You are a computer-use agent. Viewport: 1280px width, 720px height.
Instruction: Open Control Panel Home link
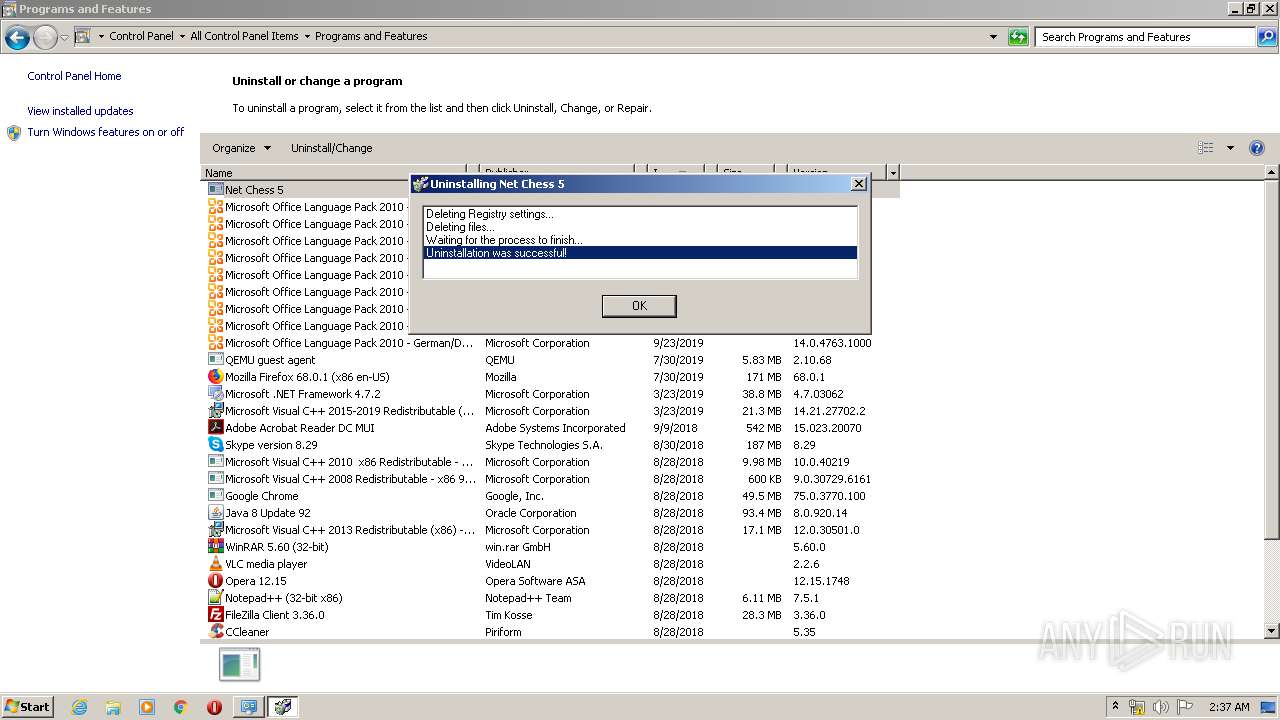point(74,76)
